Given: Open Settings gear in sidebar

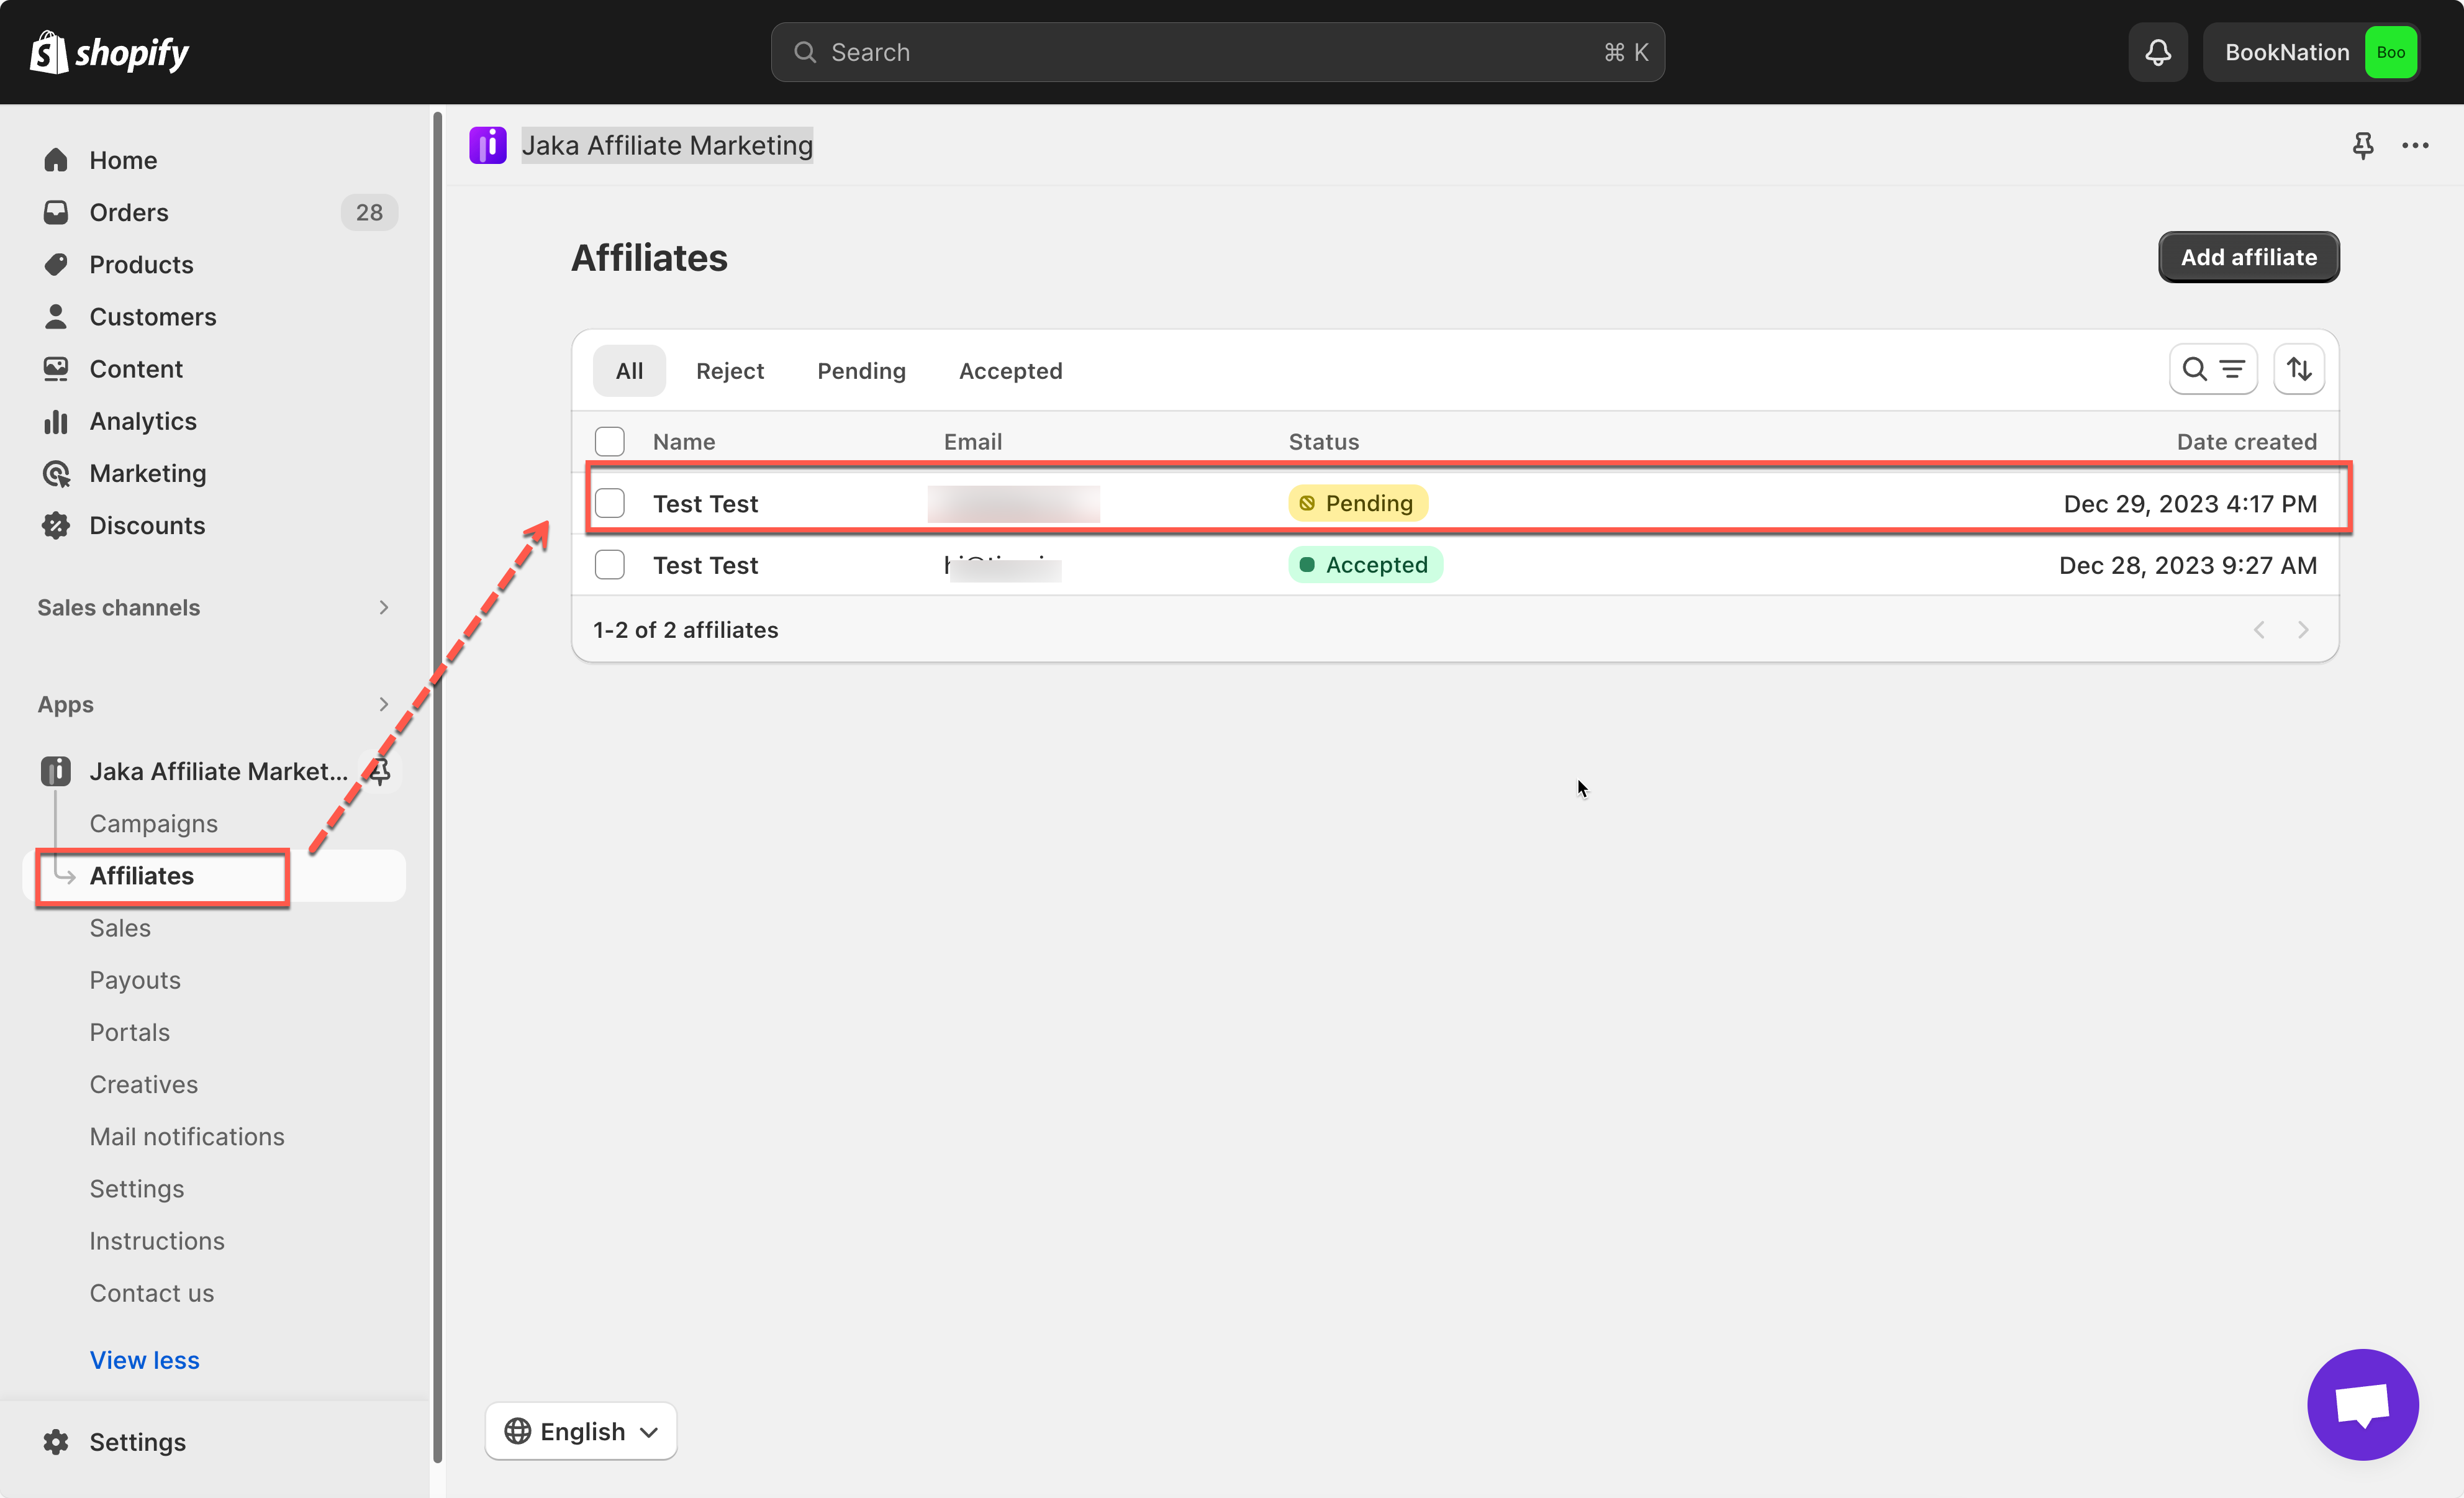Looking at the screenshot, I should click(x=56, y=1441).
